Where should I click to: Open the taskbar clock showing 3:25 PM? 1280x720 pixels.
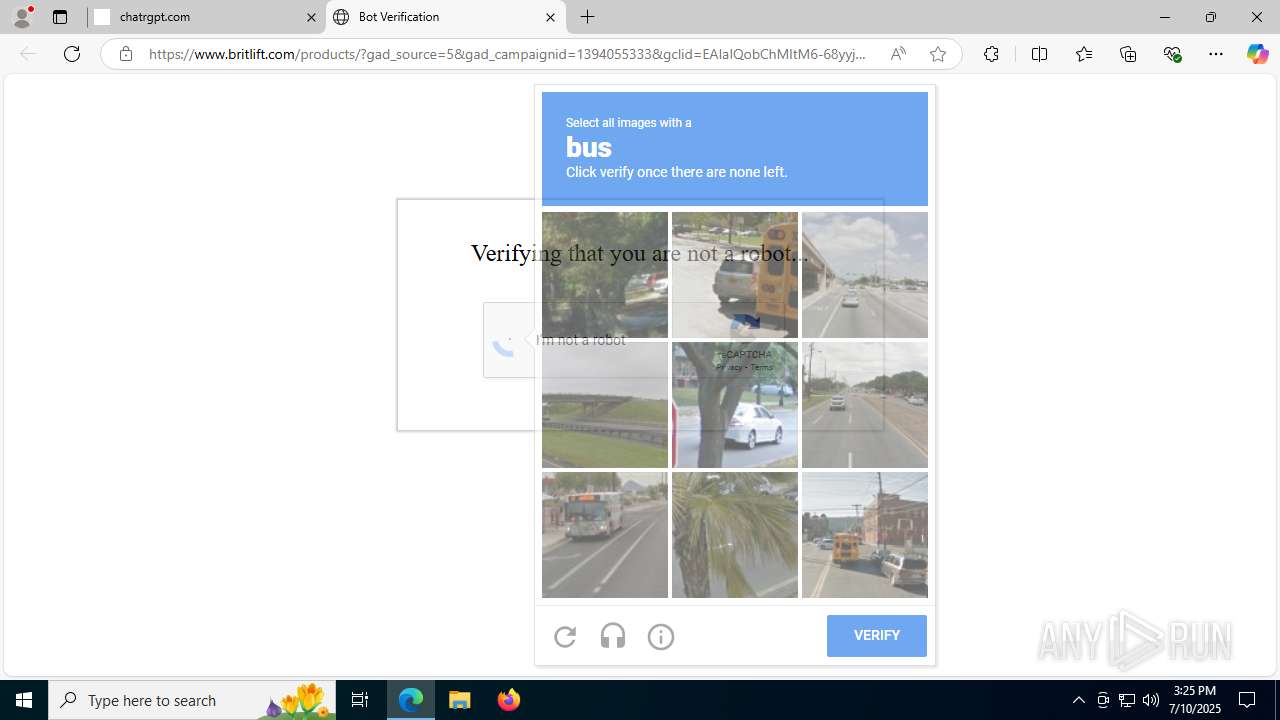click(1196, 700)
